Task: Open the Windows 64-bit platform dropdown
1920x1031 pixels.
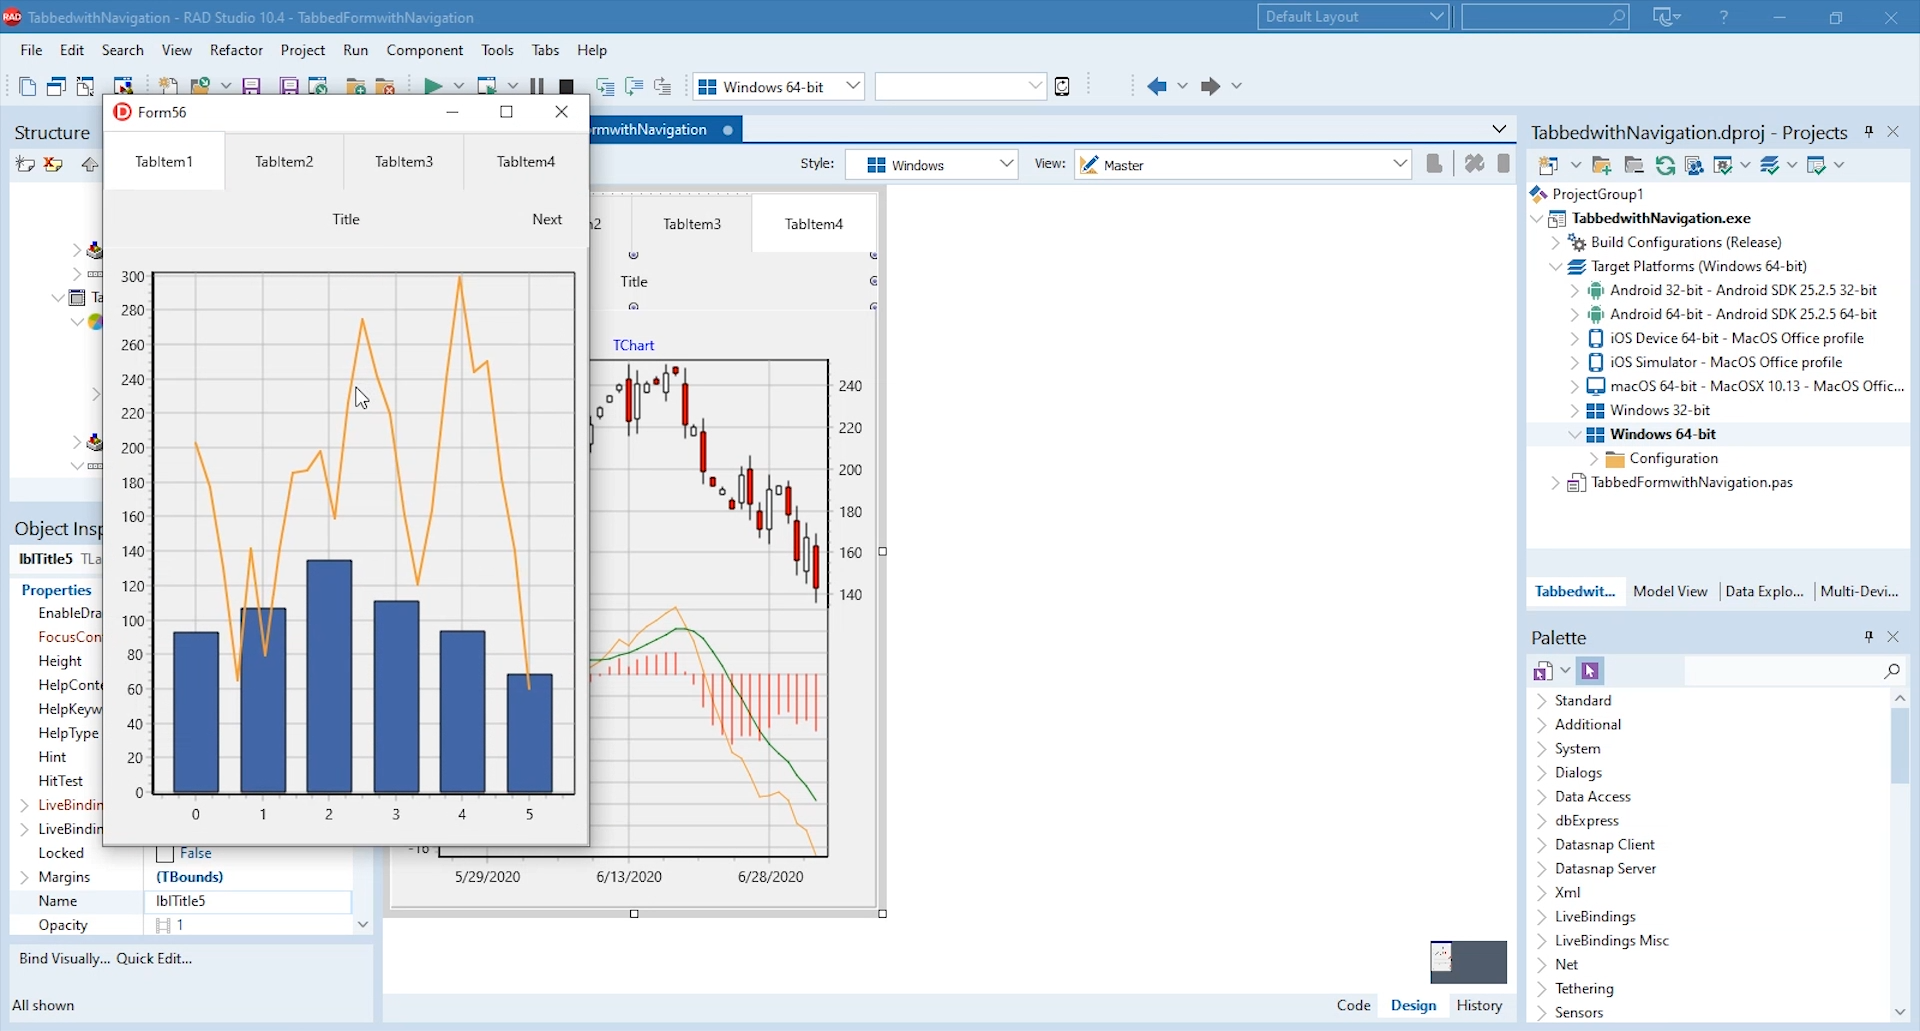Action: tap(853, 86)
